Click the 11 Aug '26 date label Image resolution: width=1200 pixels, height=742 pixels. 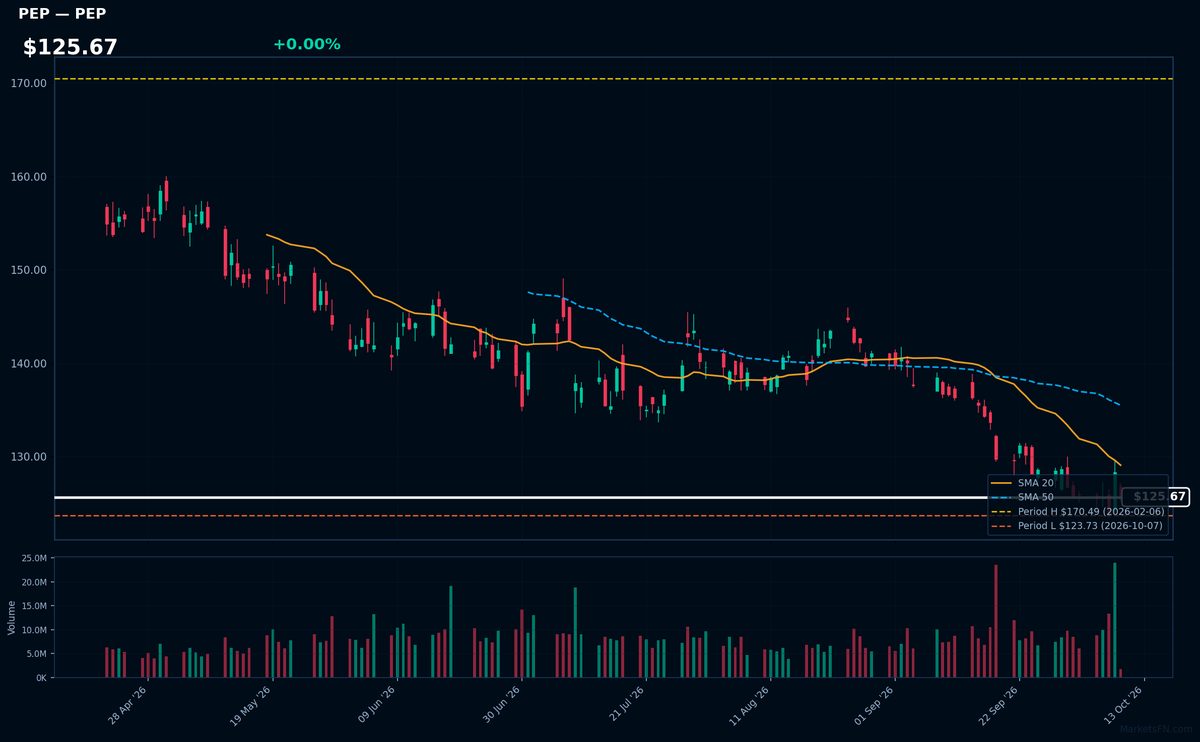pyautogui.click(x=750, y=704)
